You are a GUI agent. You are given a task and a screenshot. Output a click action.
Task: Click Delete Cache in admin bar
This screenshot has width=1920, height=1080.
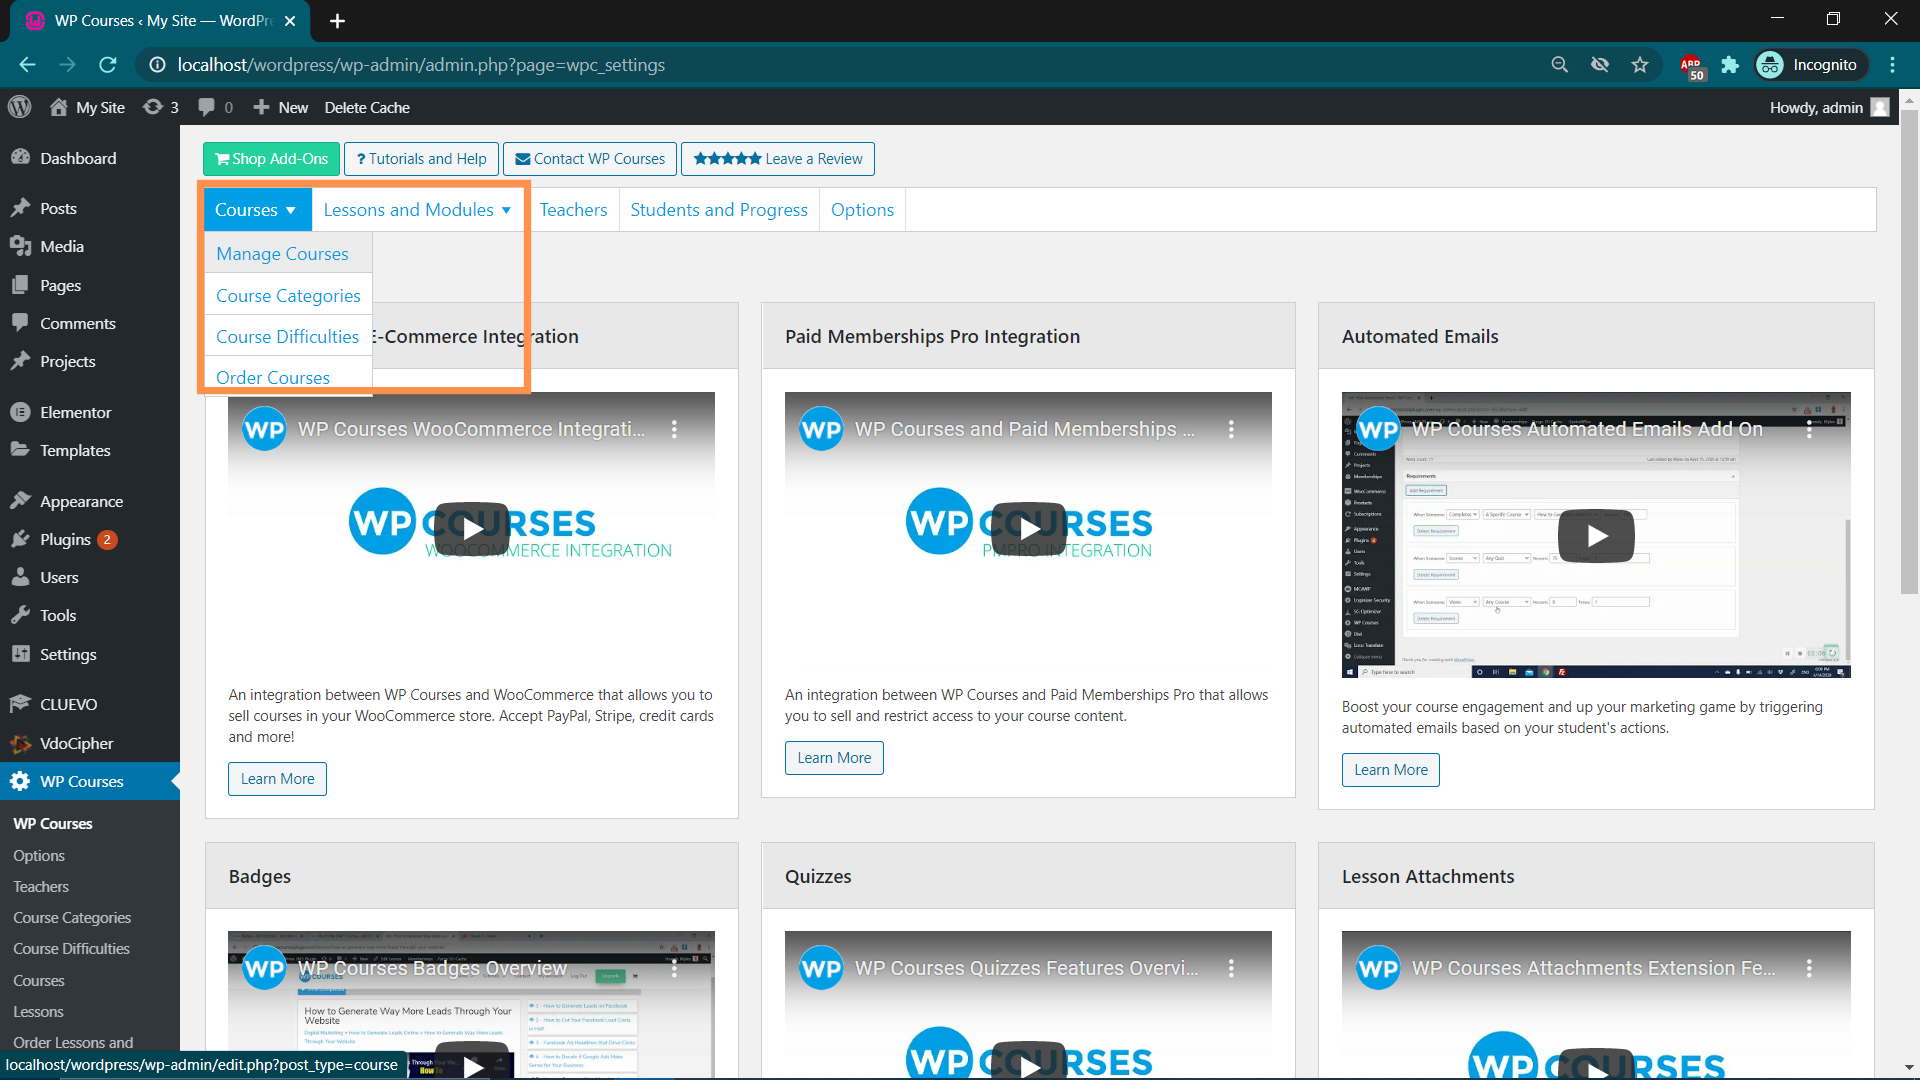point(367,107)
